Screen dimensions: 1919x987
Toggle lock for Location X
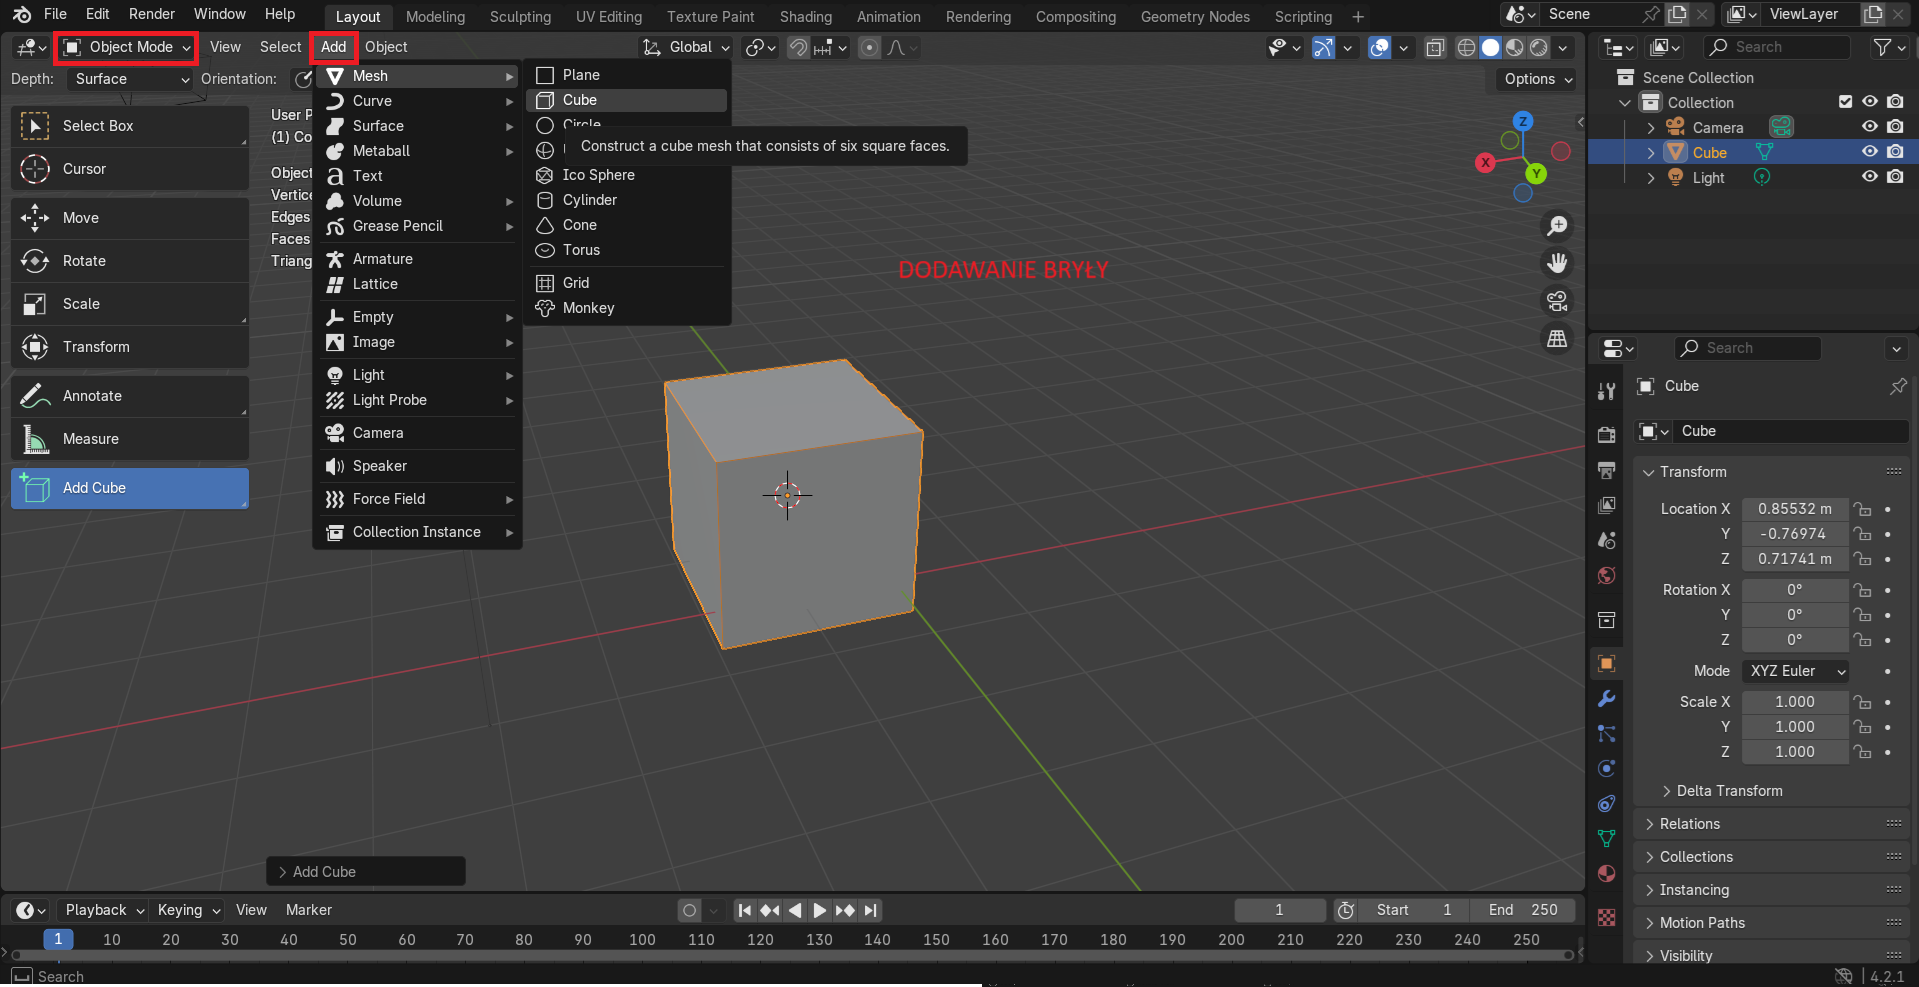(1862, 509)
